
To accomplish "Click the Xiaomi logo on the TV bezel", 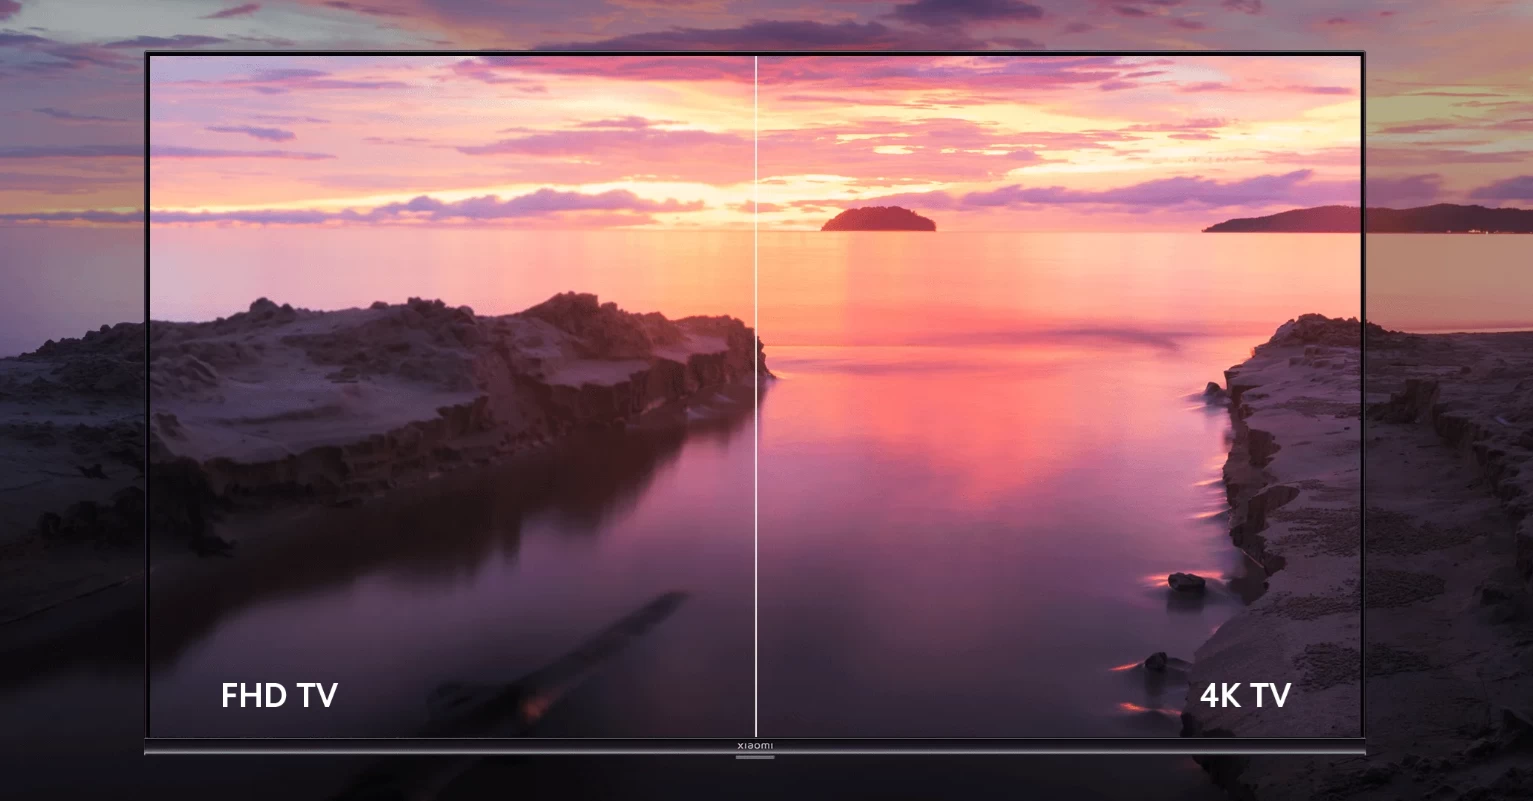I will coord(757,745).
